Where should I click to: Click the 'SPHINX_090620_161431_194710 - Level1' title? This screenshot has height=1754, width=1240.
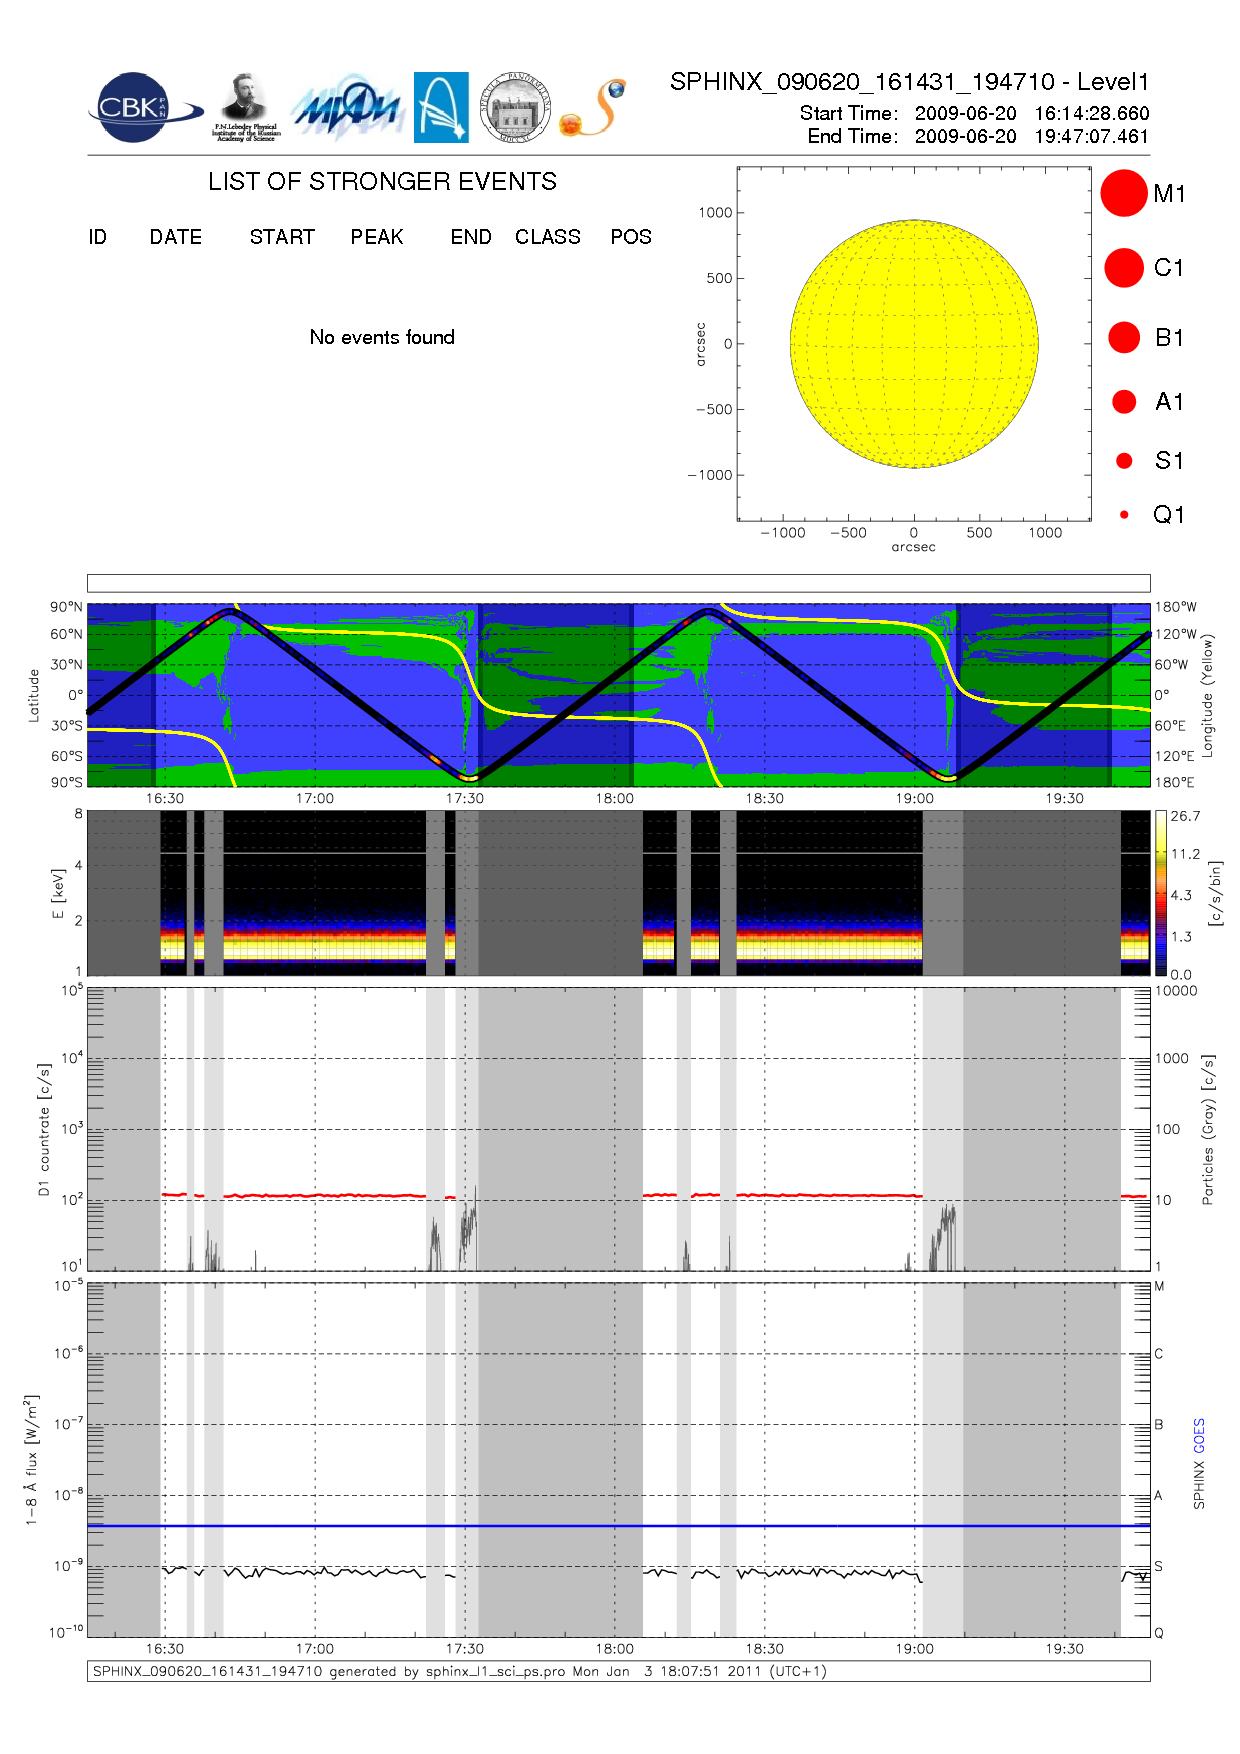point(910,82)
